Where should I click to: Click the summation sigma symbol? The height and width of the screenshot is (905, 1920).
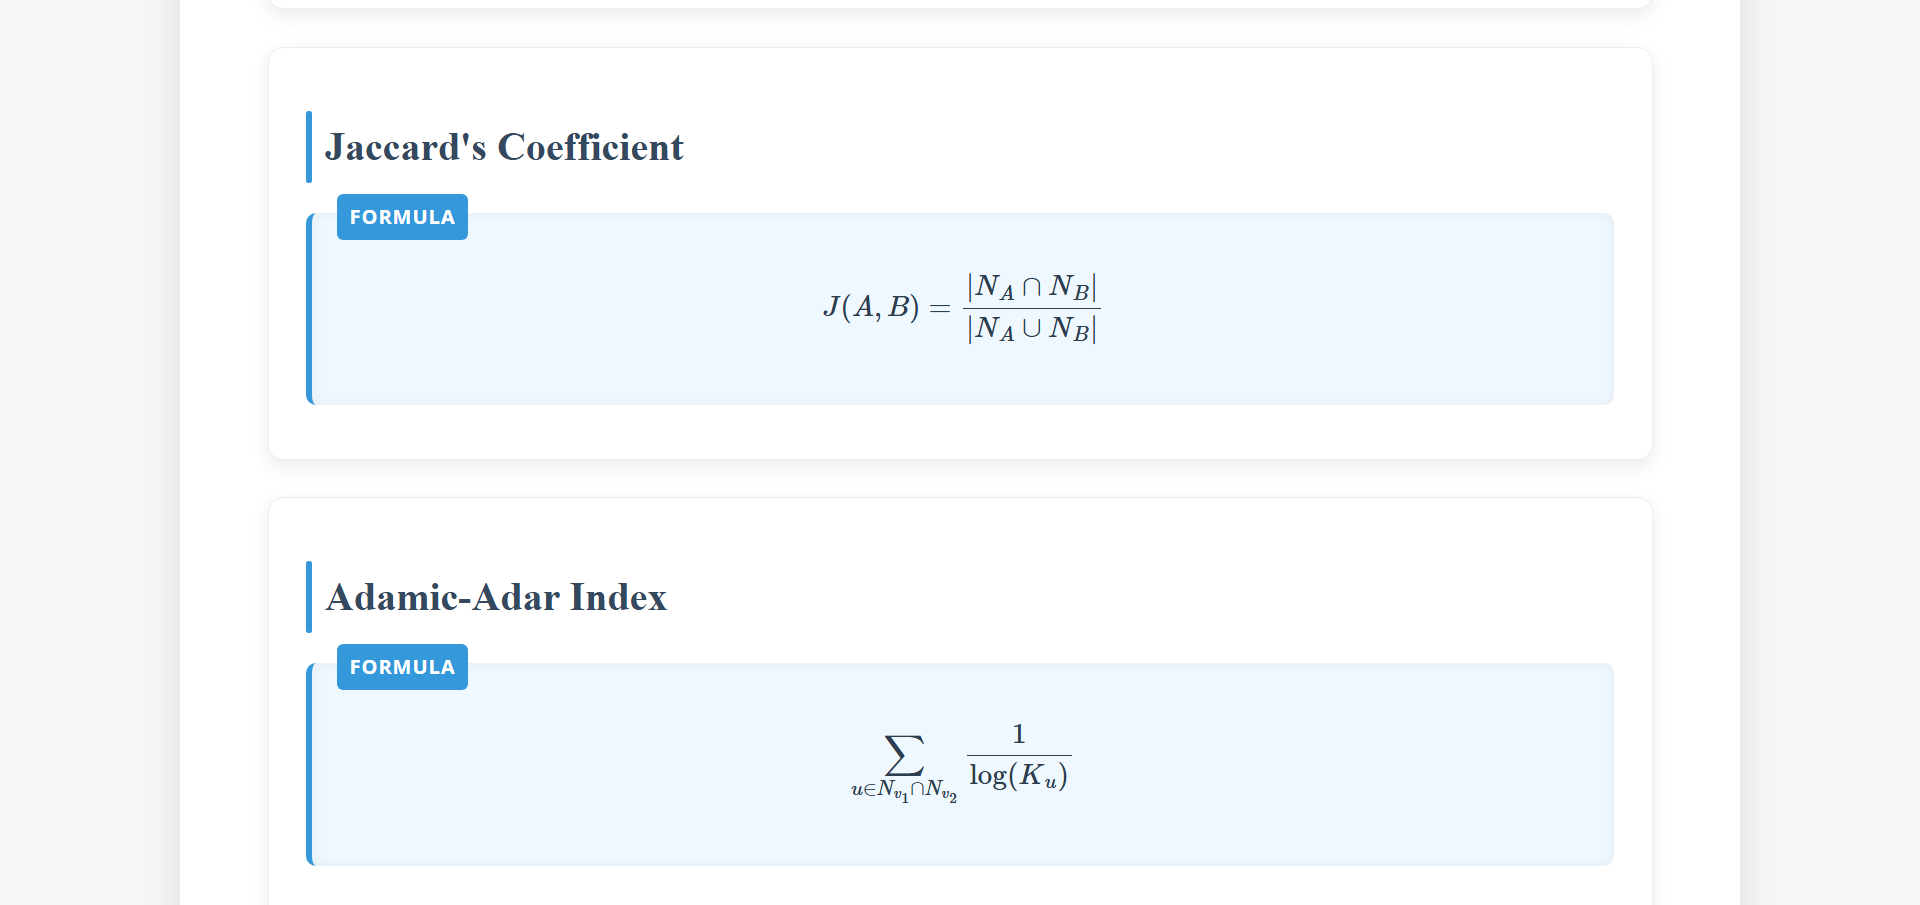pyautogui.click(x=904, y=755)
